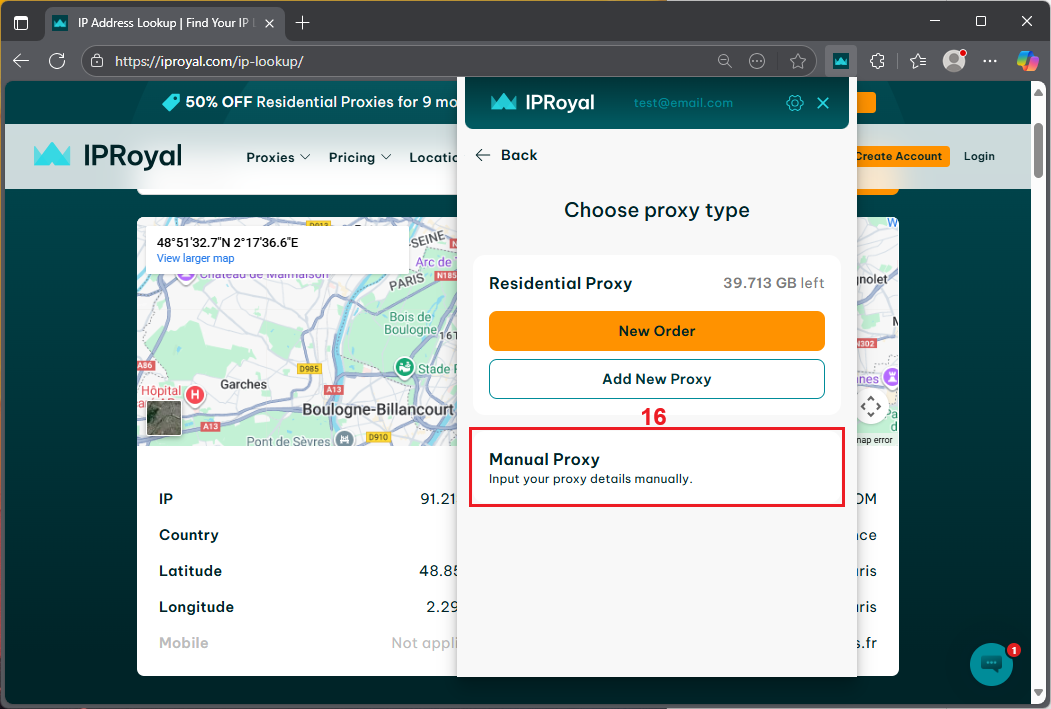Screen dimensions: 1051x709
Task: Select the Manual Proxy option
Action: coord(656,467)
